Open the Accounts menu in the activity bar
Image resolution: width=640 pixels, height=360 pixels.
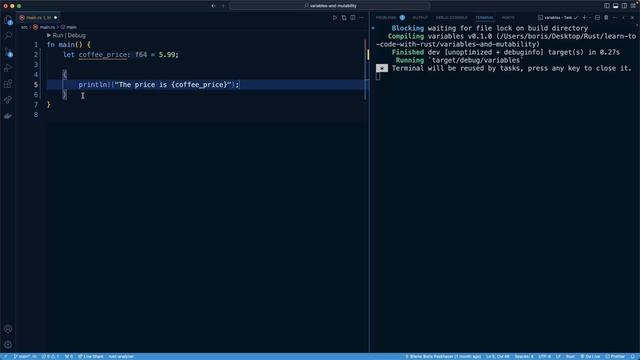(8, 329)
